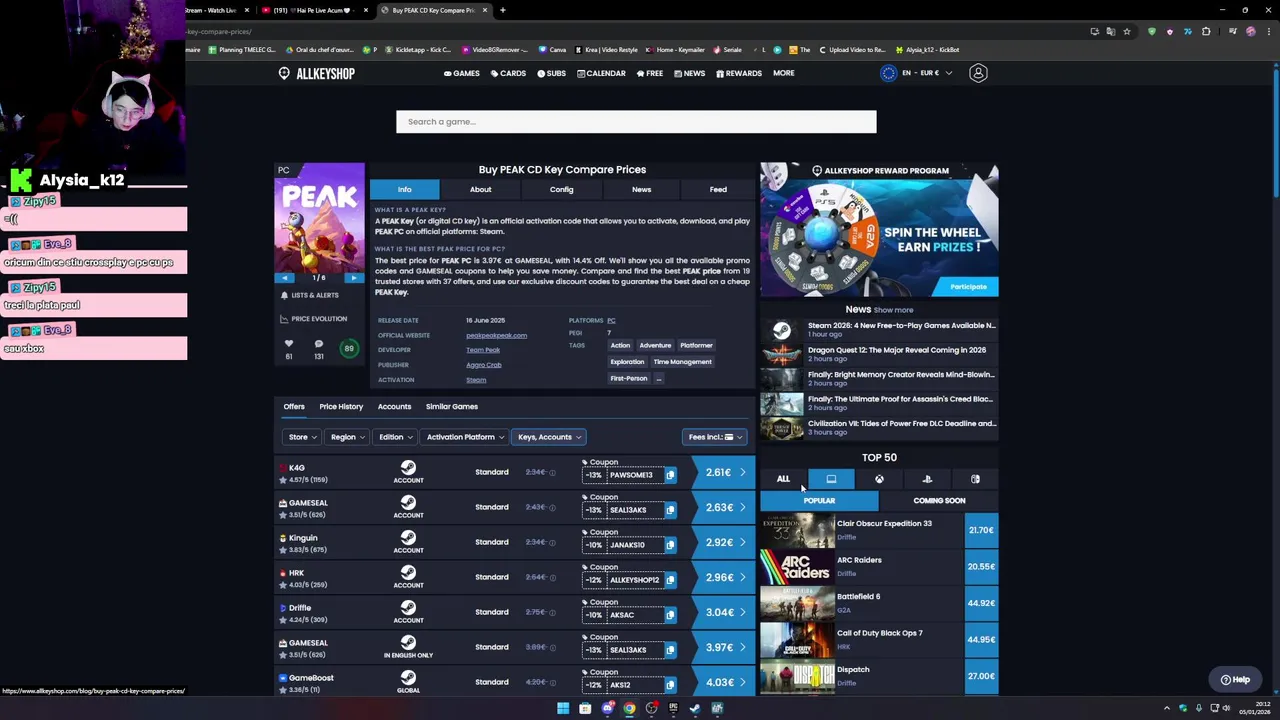Click Participate on the reward wheel banner
Image resolution: width=1280 pixels, height=720 pixels.
(968, 287)
